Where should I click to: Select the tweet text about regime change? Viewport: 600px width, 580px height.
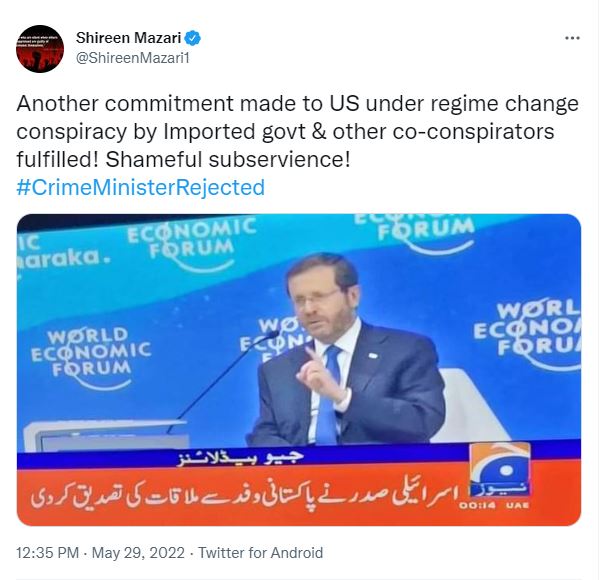click(x=297, y=131)
